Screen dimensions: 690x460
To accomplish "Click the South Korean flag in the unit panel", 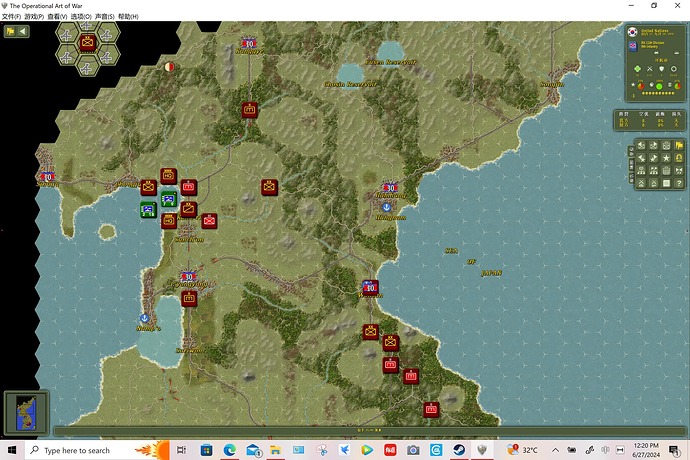I will (633, 32).
